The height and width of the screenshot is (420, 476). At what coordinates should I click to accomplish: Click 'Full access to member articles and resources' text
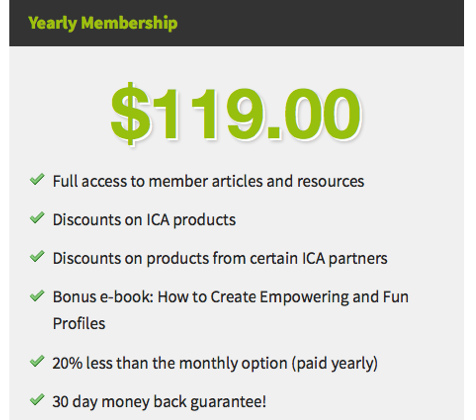coord(208,182)
